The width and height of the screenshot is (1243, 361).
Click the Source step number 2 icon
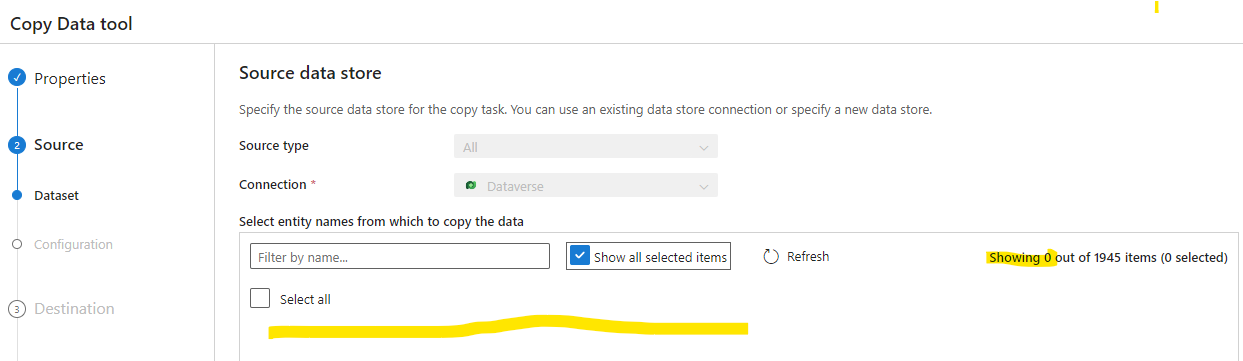(16, 145)
